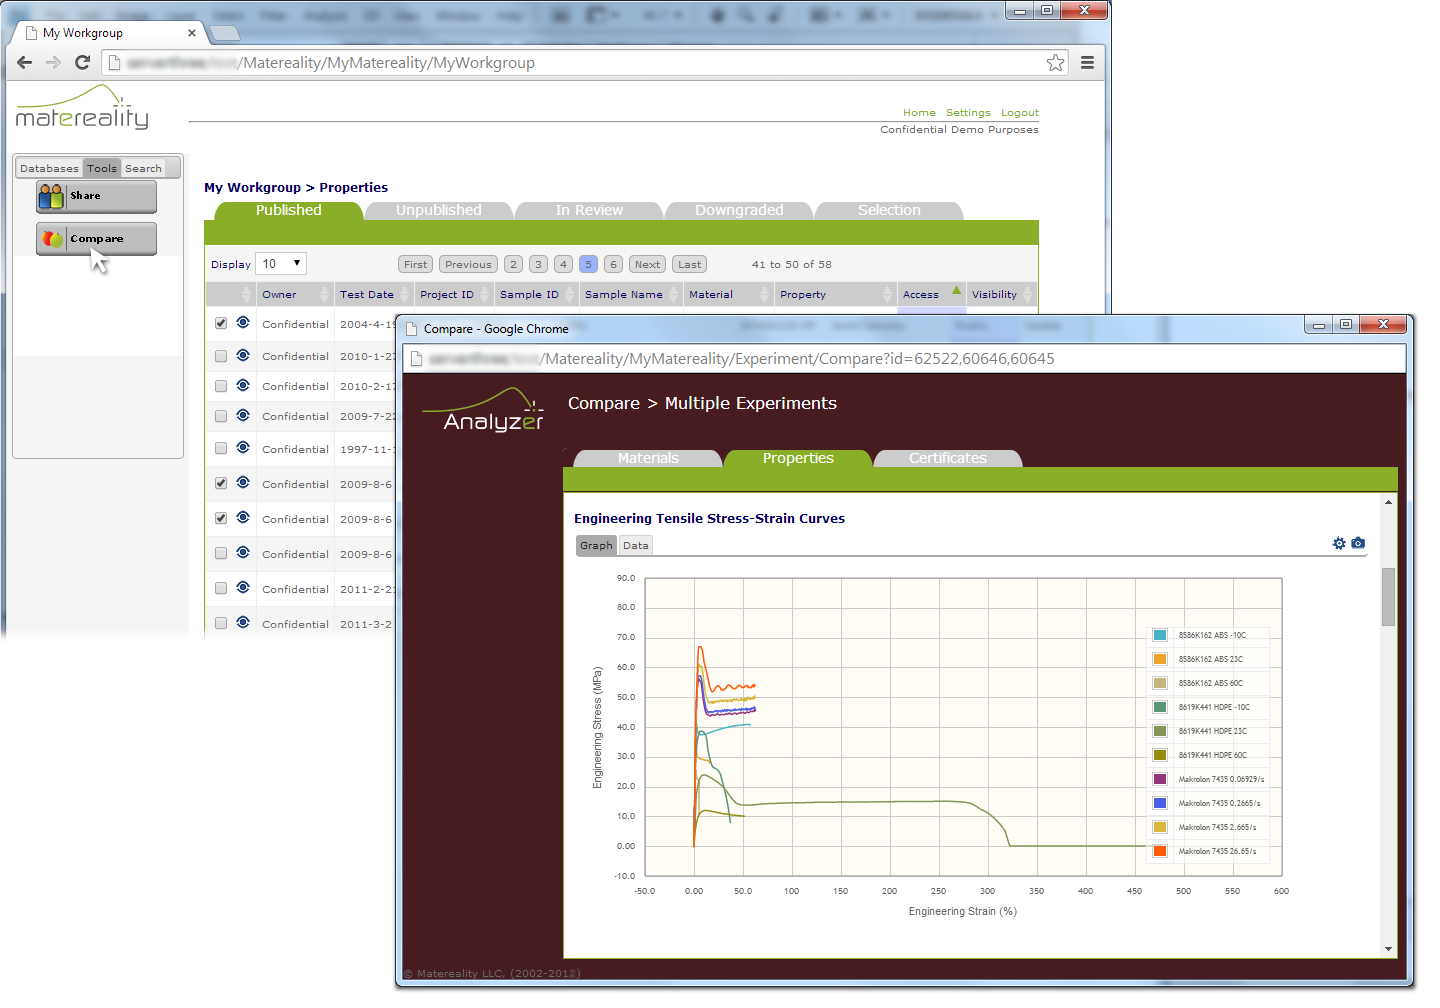Image resolution: width=1440 pixels, height=1008 pixels.
Task: Enable the checkbox on the 2011-3-2 row
Action: click(x=220, y=623)
